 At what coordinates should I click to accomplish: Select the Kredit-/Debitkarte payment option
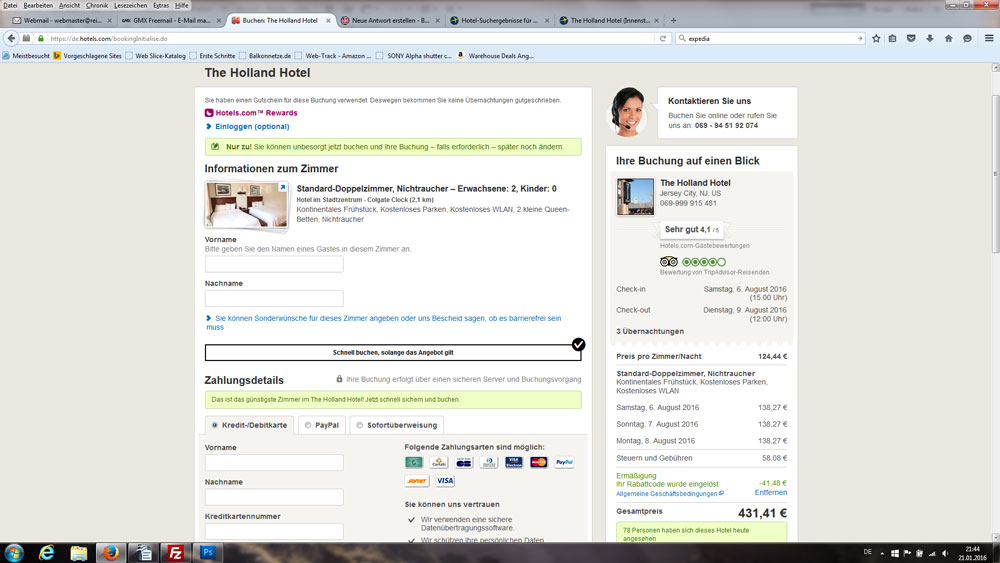(x=214, y=425)
